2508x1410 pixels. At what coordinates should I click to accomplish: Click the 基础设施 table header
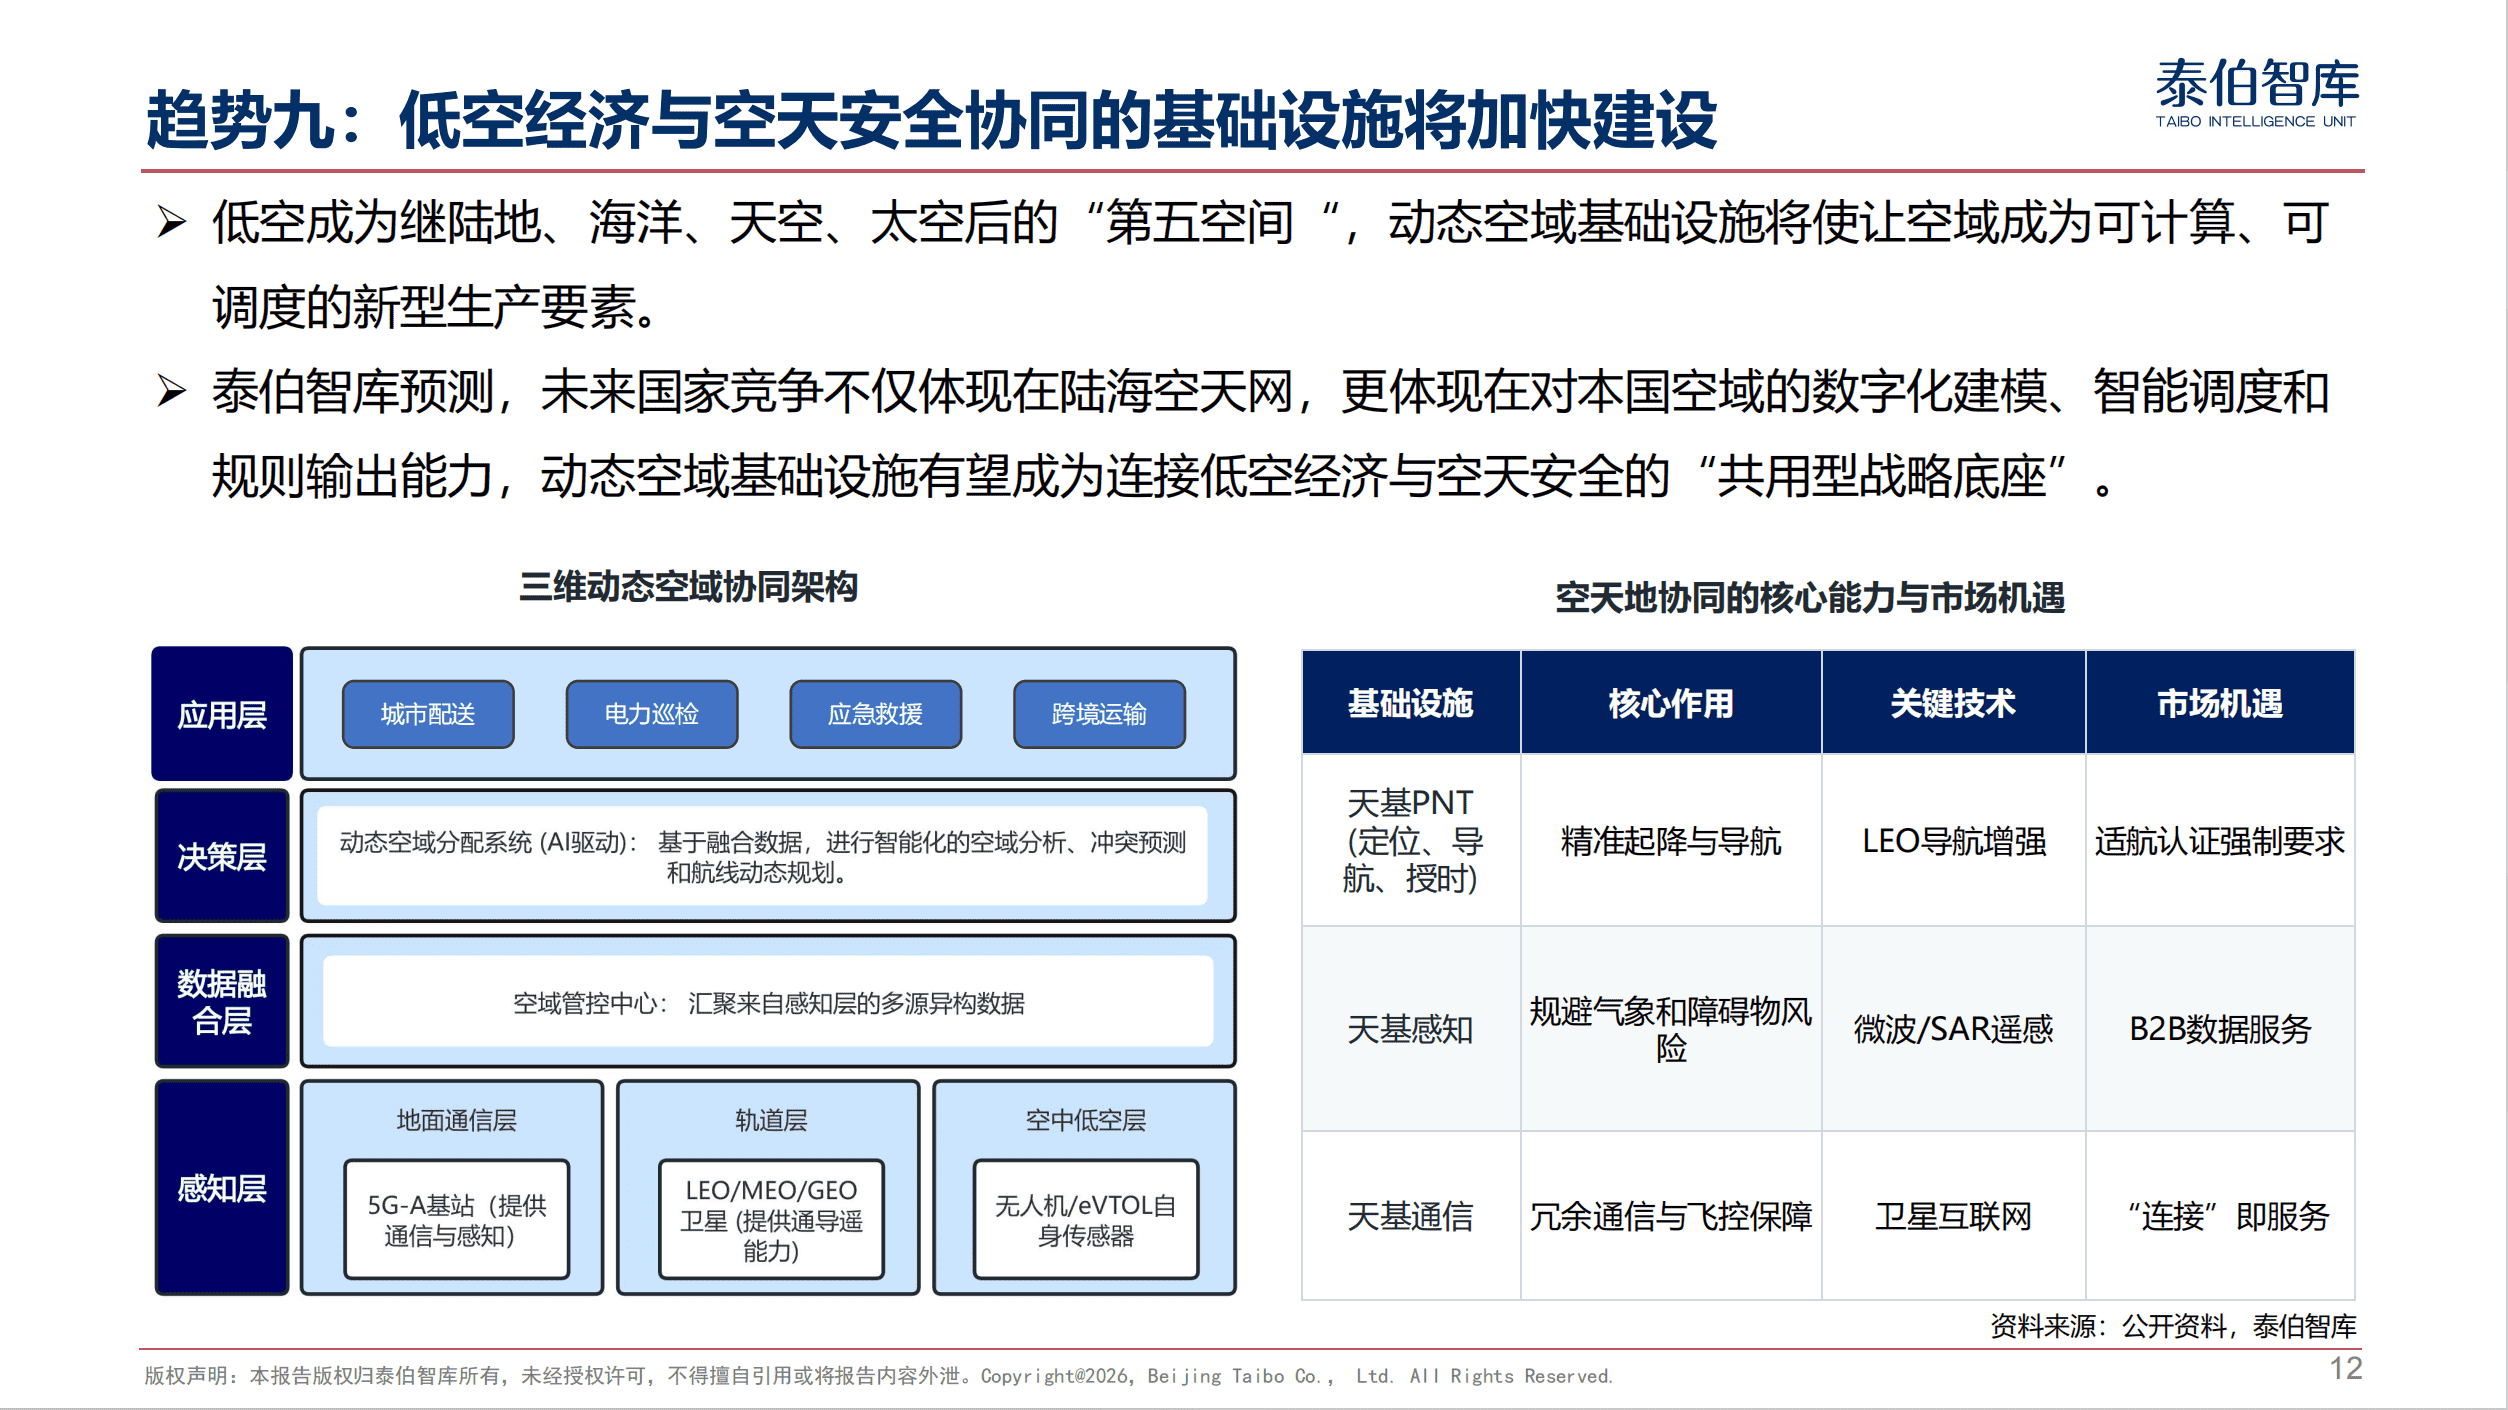(1410, 703)
